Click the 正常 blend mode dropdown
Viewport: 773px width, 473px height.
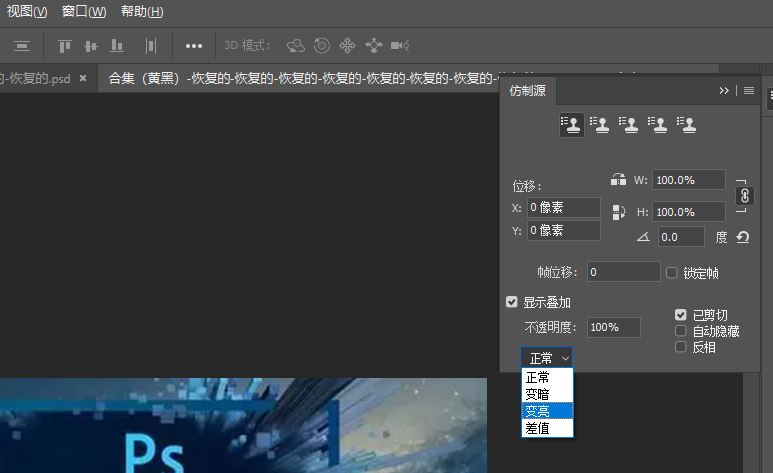[547, 358]
